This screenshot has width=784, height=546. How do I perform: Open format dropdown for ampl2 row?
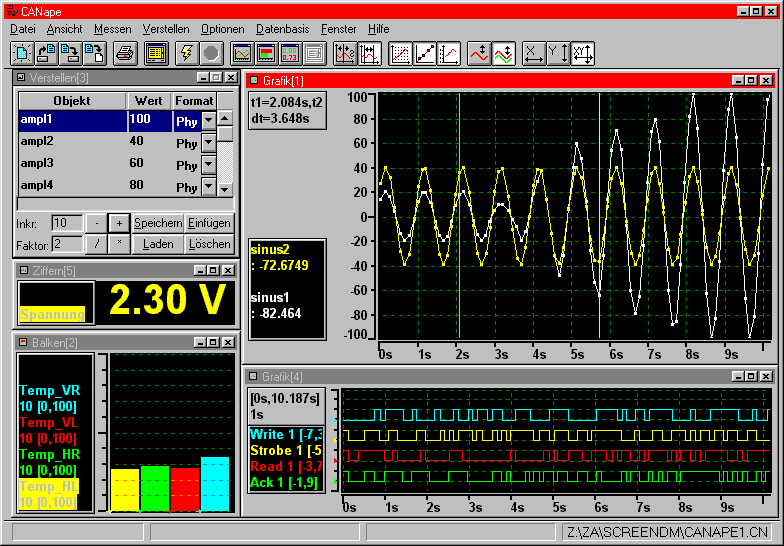208,143
